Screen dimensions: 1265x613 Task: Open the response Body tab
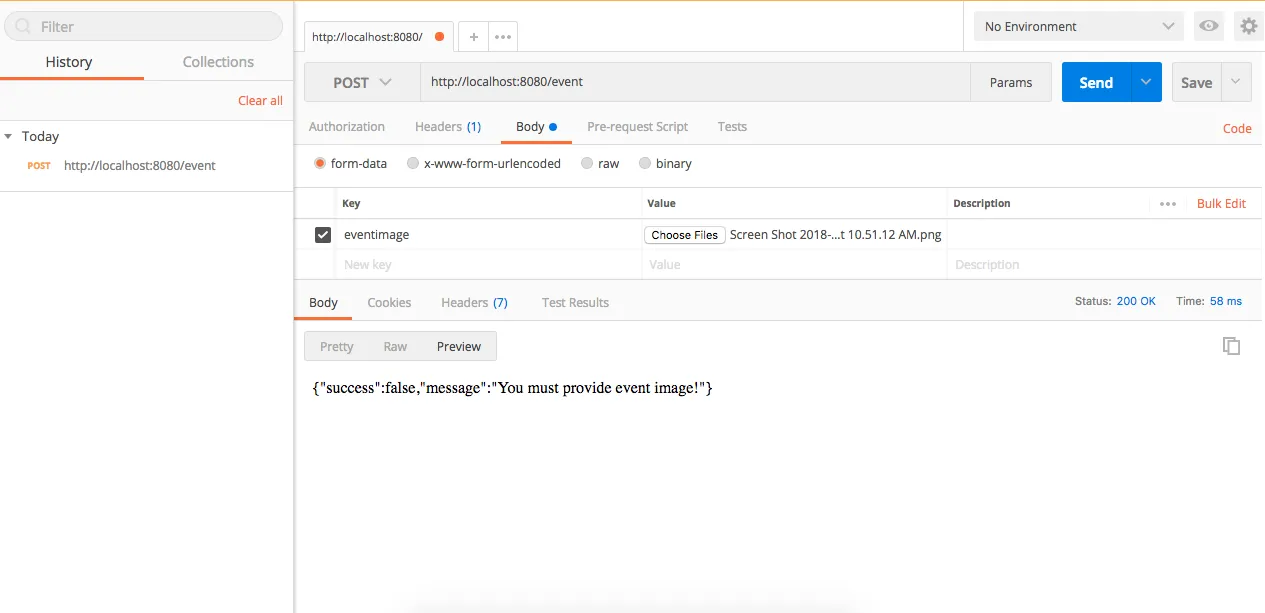[323, 303]
